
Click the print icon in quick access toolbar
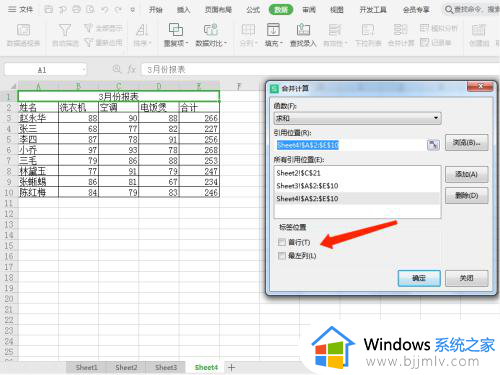pos(77,10)
